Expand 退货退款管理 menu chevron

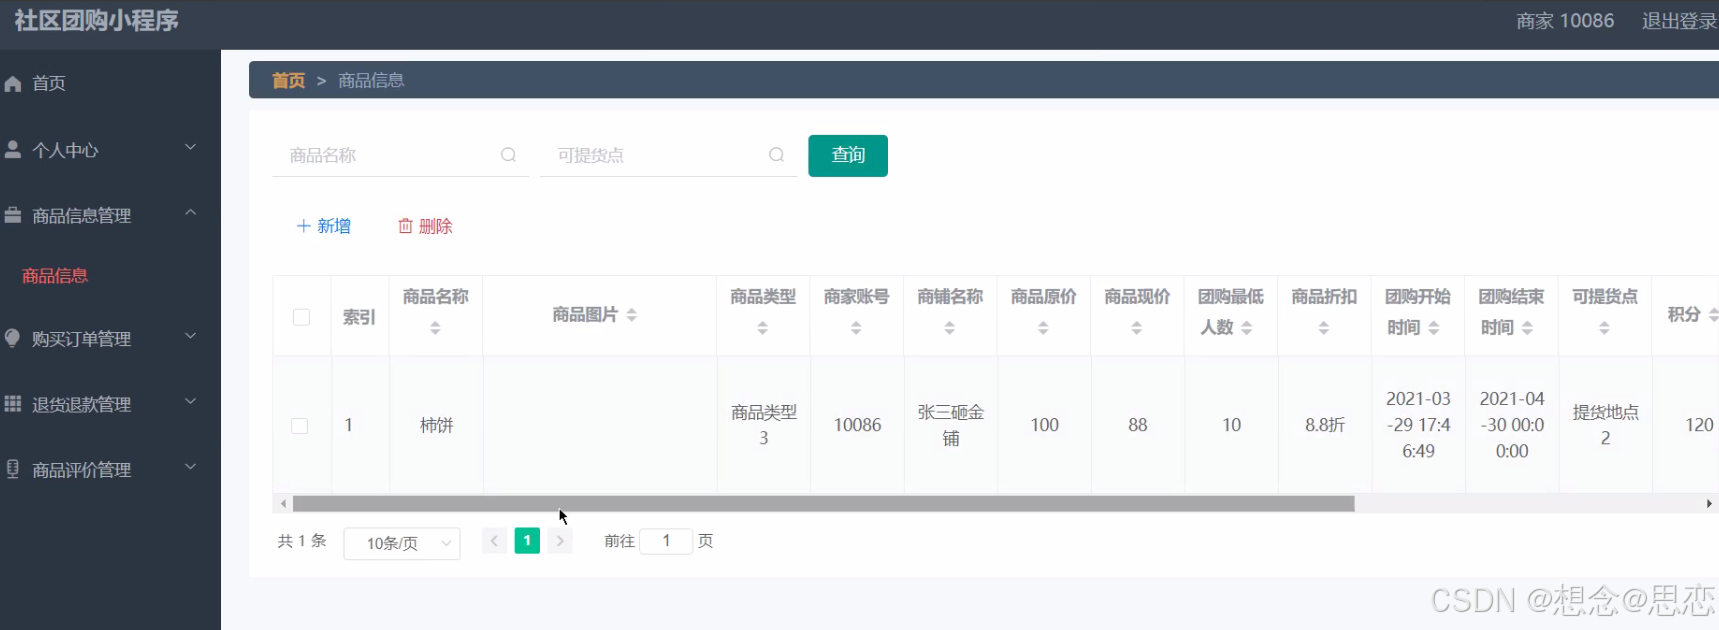(190, 402)
